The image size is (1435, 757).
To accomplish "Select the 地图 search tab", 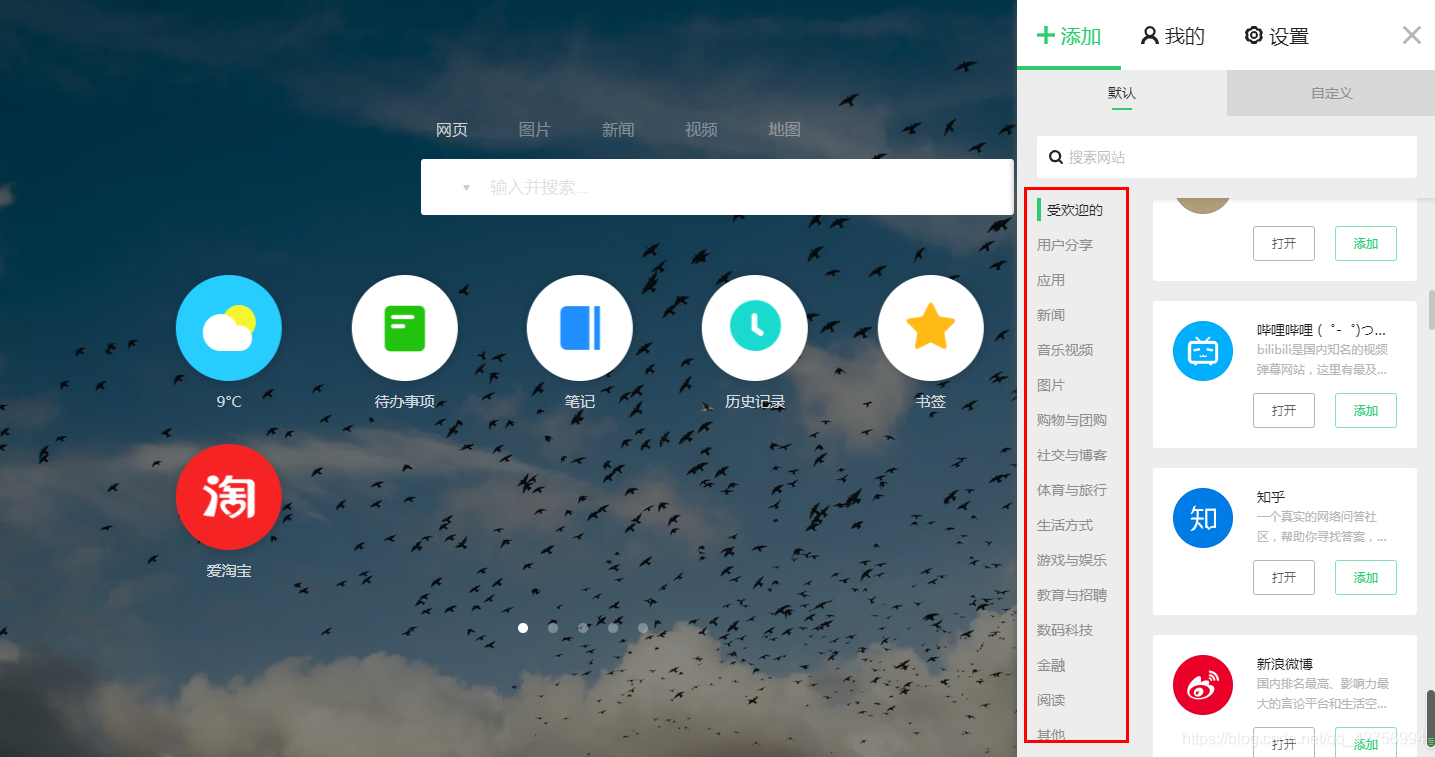I will point(784,130).
